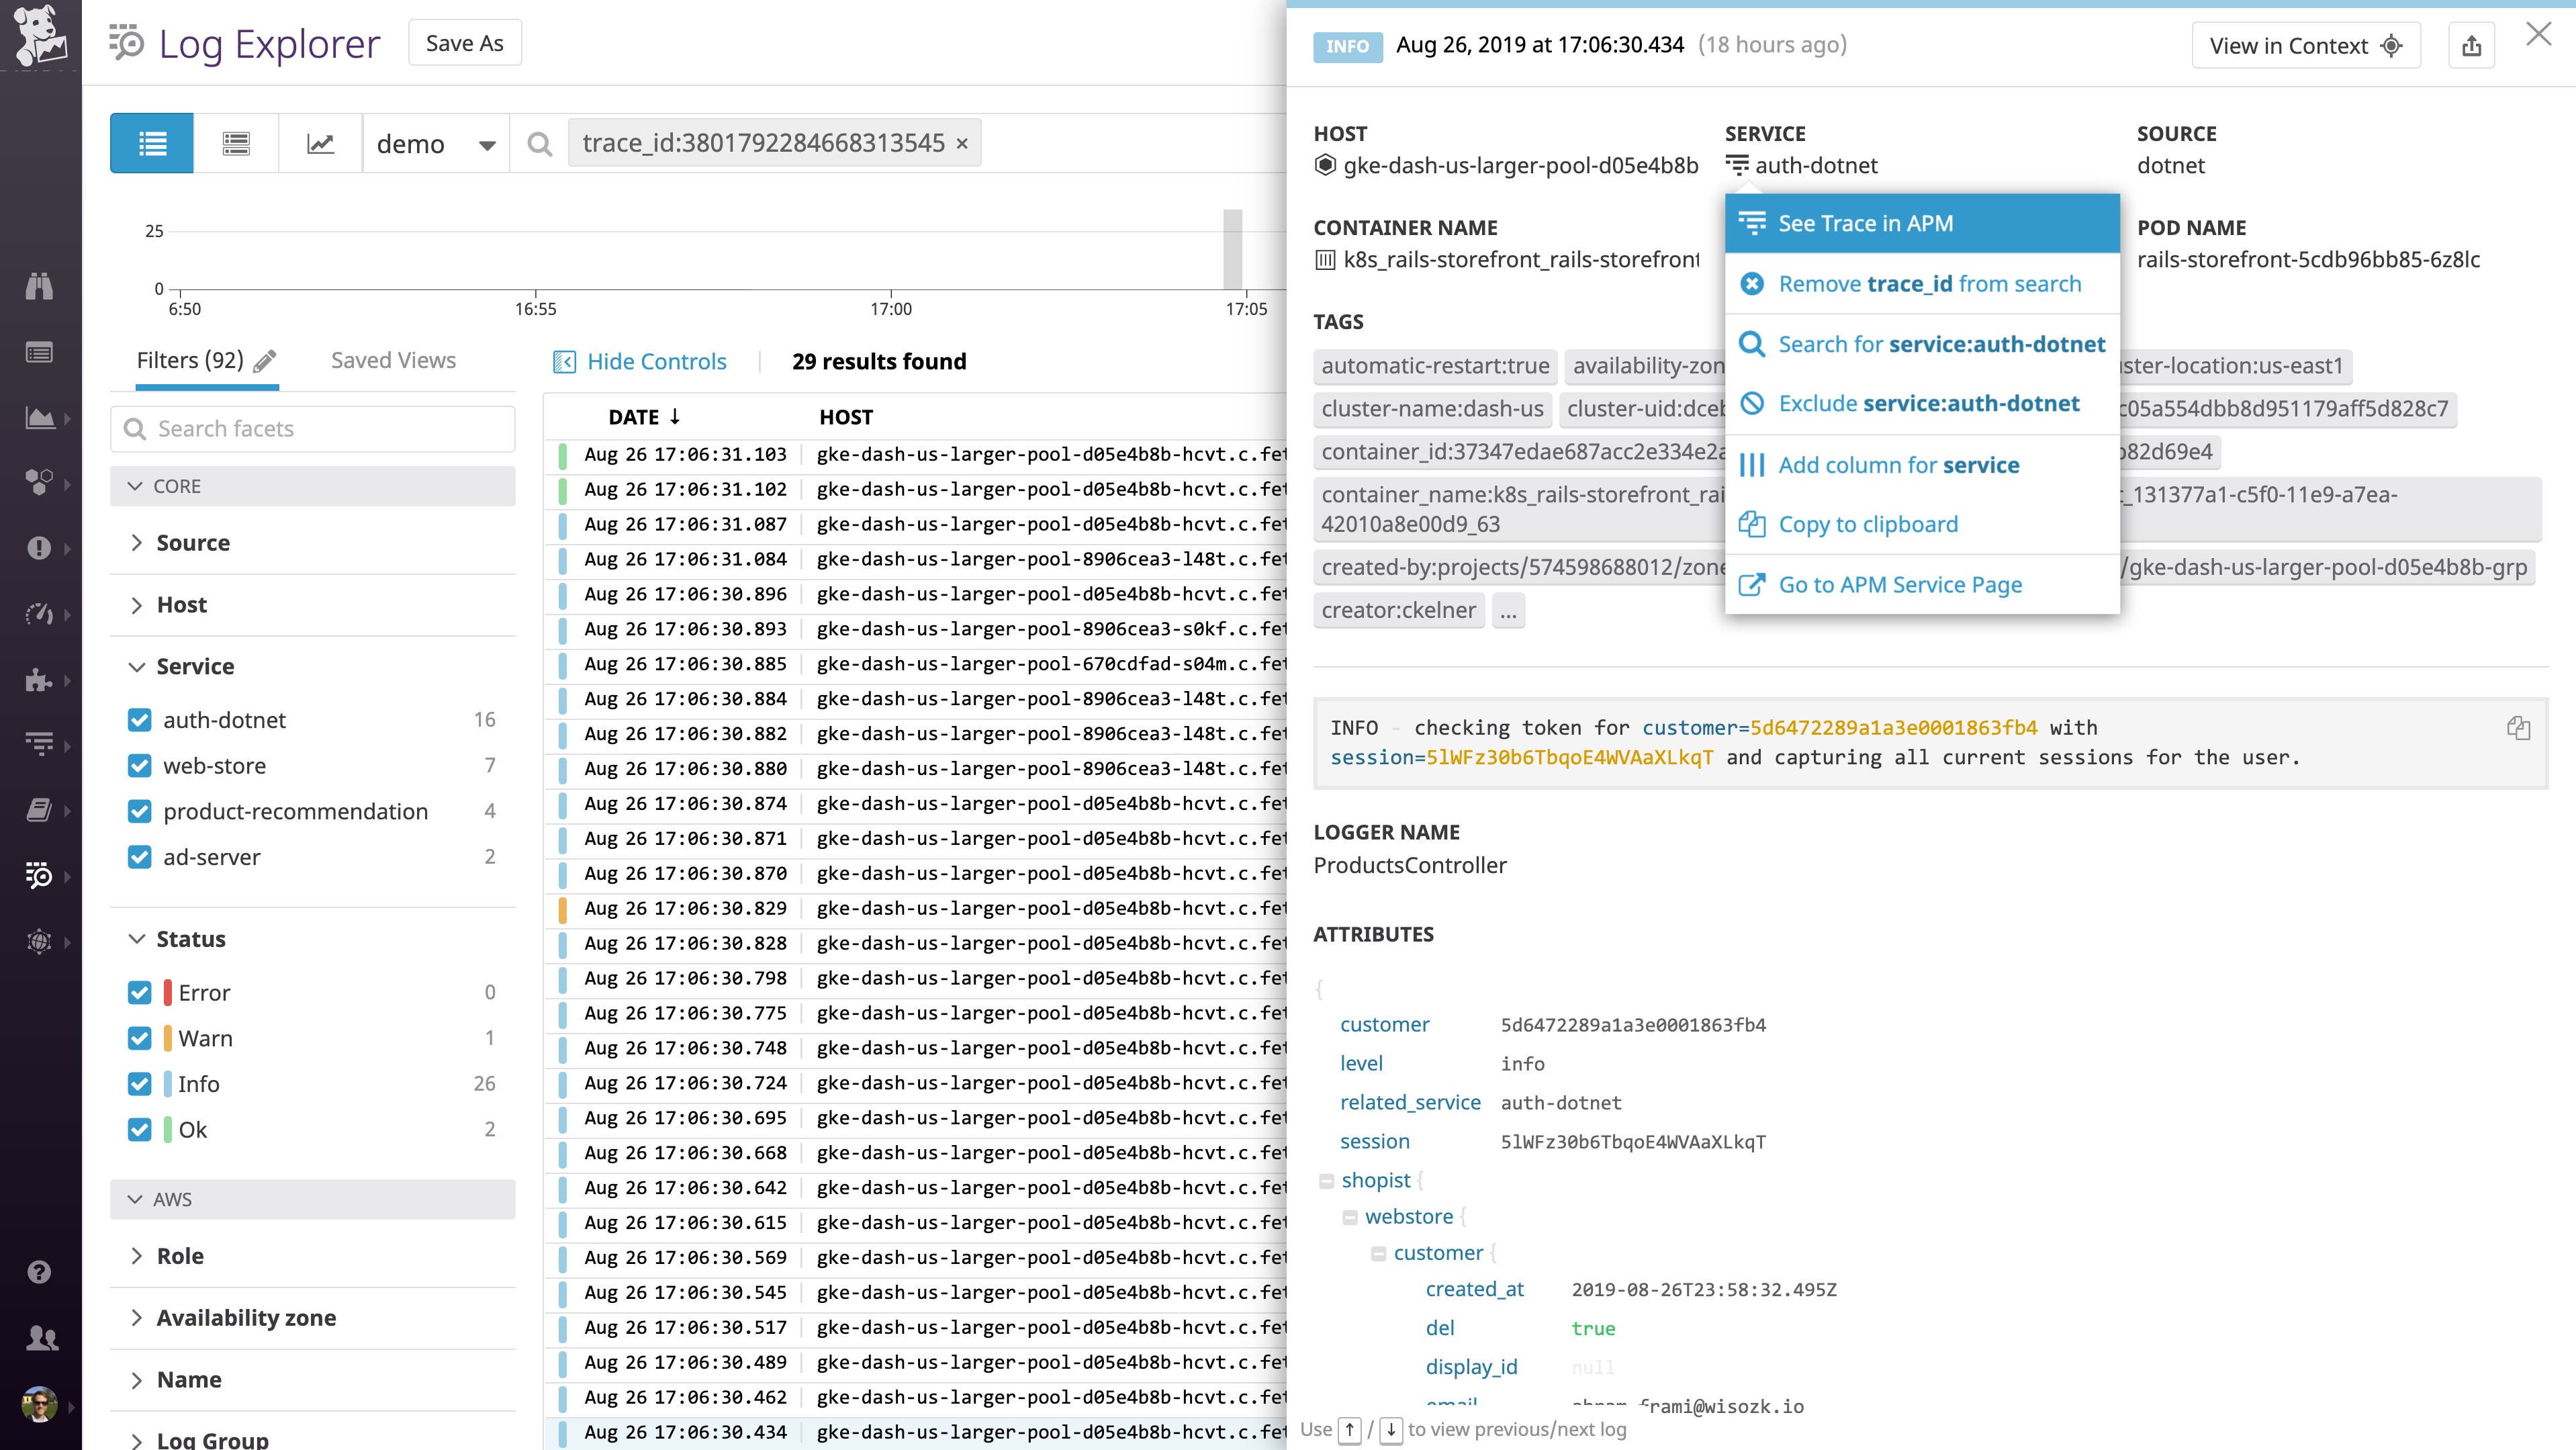This screenshot has height=1450, width=2576.
Task: Switch to the Saved Views tab
Action: click(392, 360)
